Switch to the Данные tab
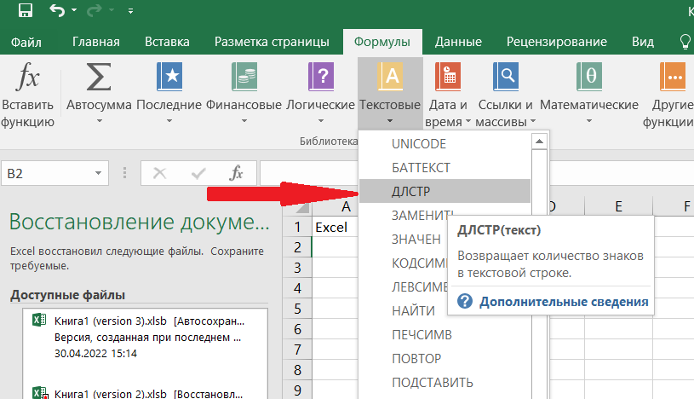 coord(458,42)
